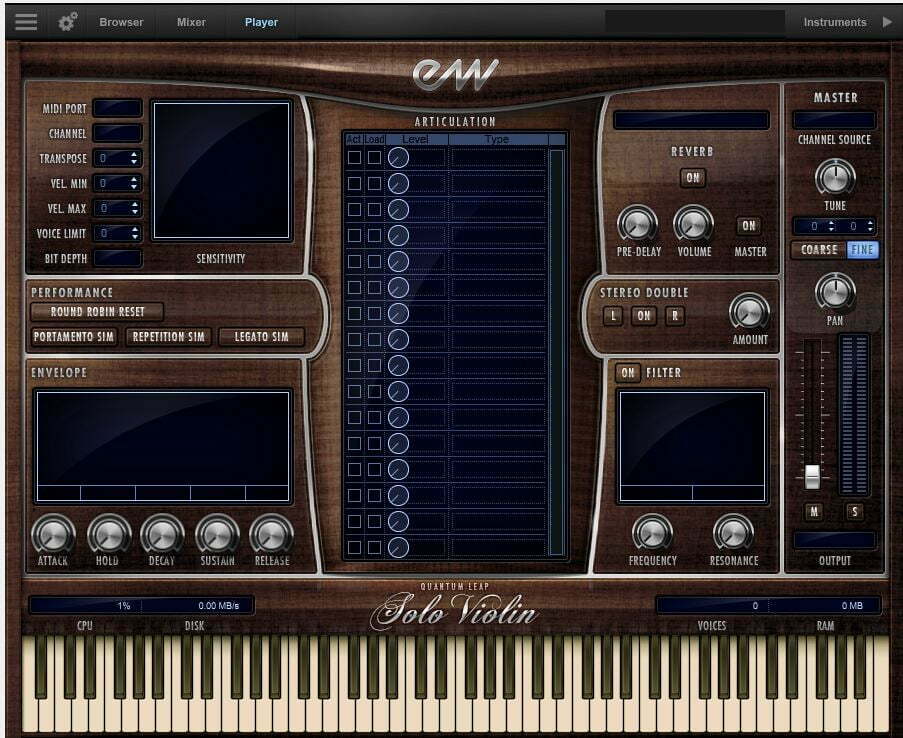Click the filter Resonance knob
Viewport: 903px width, 738px height.
coord(733,532)
